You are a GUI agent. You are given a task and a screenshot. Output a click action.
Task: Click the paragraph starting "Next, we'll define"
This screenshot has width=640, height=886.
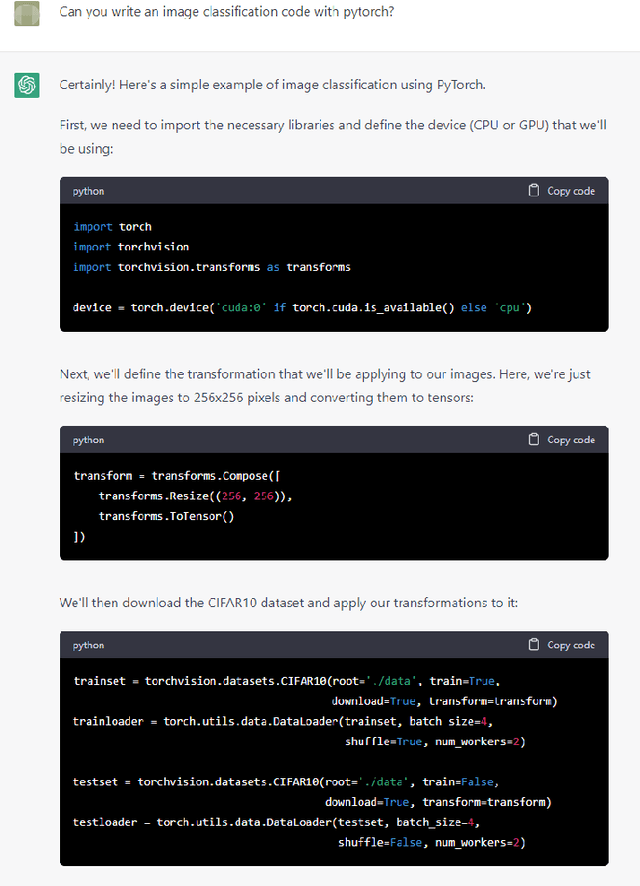tap(325, 384)
